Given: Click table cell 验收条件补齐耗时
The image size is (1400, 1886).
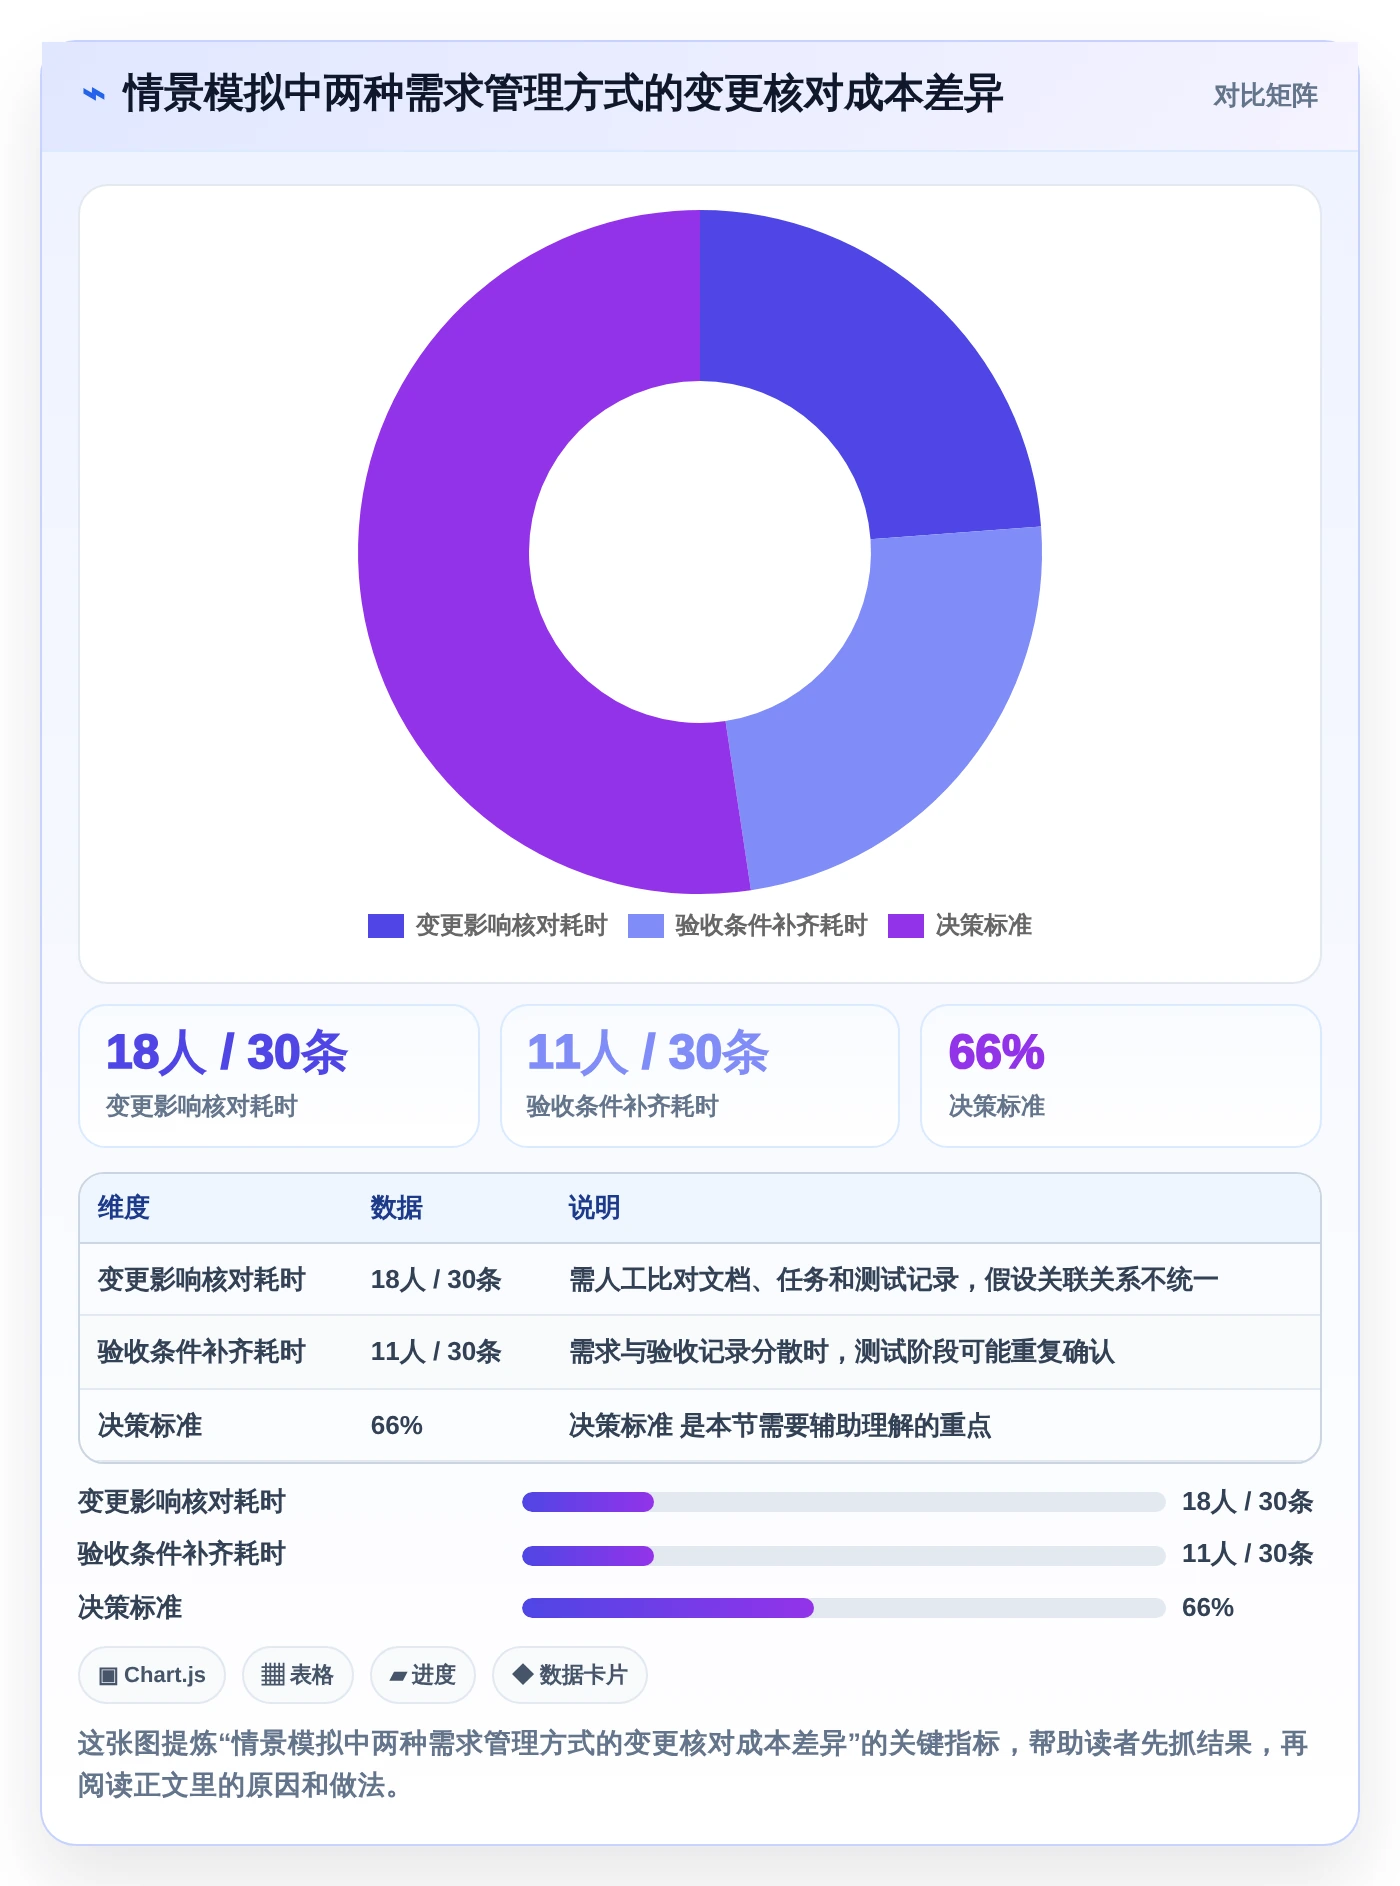Looking at the screenshot, I should (201, 1352).
